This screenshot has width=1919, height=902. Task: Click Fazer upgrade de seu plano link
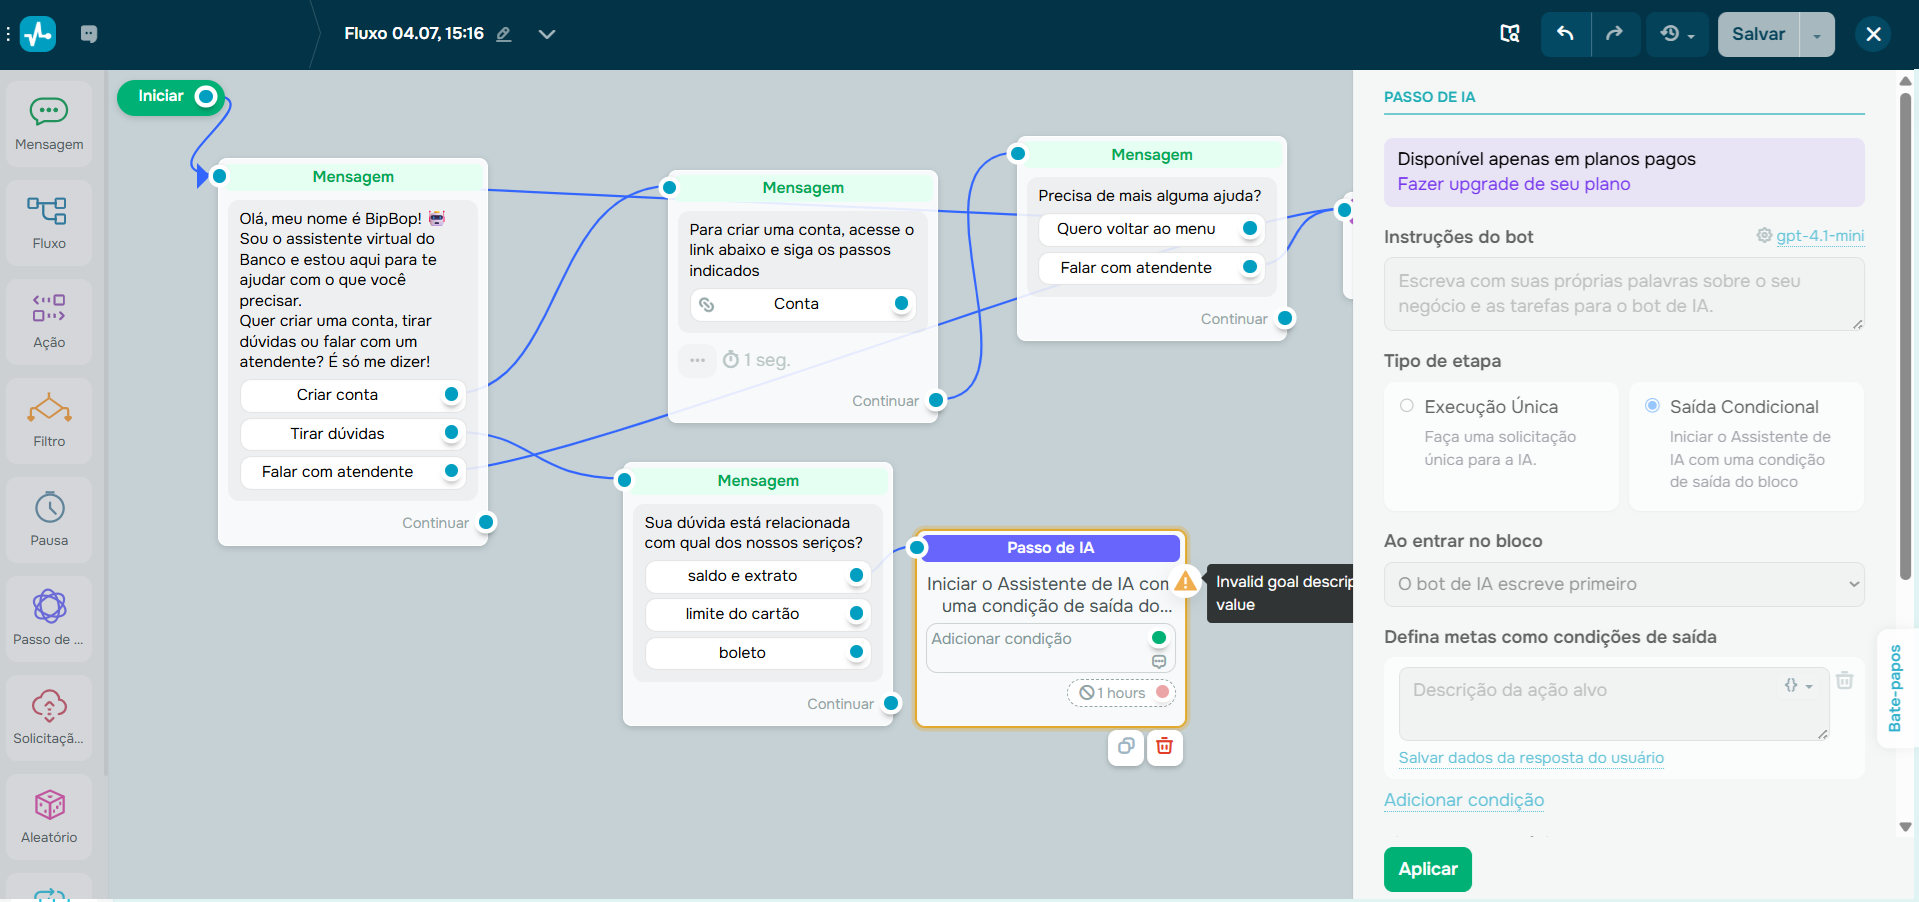click(1514, 184)
